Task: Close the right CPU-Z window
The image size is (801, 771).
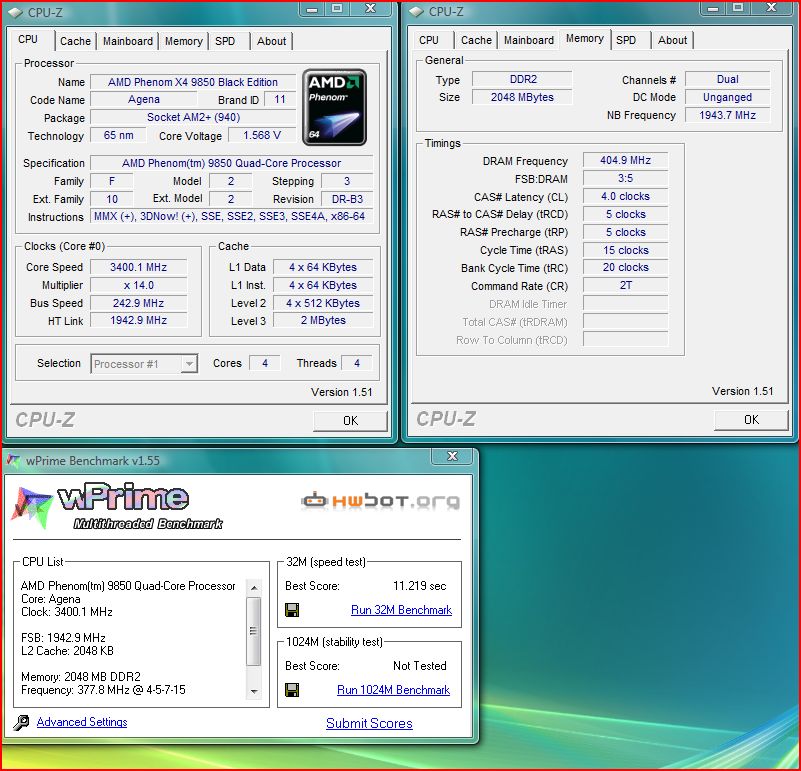Action: pos(772,8)
